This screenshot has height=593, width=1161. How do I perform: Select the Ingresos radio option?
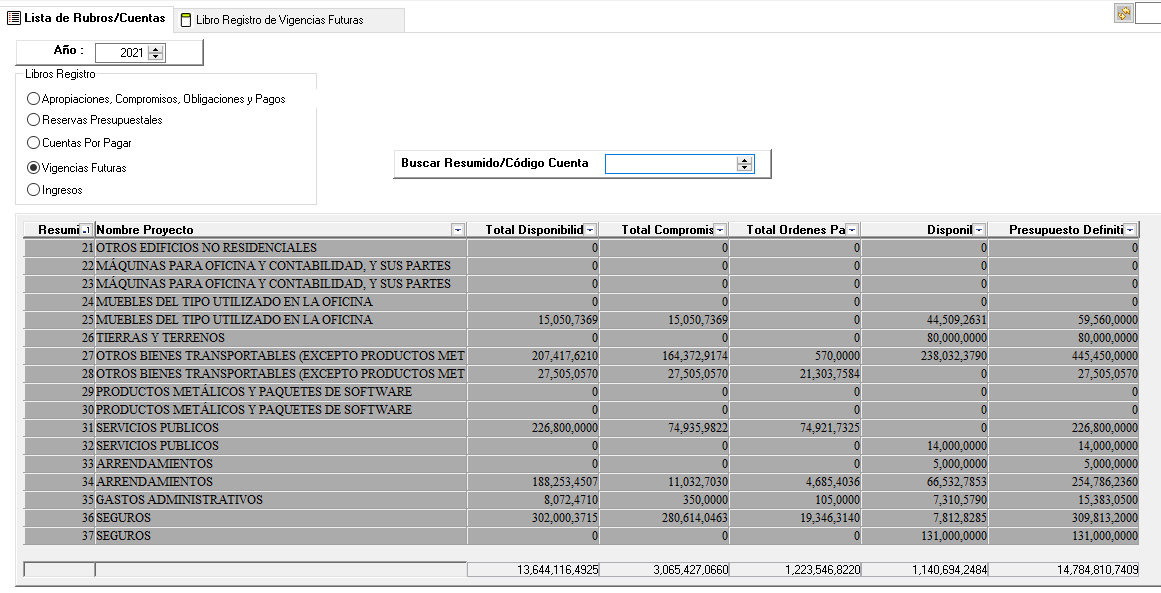34,190
